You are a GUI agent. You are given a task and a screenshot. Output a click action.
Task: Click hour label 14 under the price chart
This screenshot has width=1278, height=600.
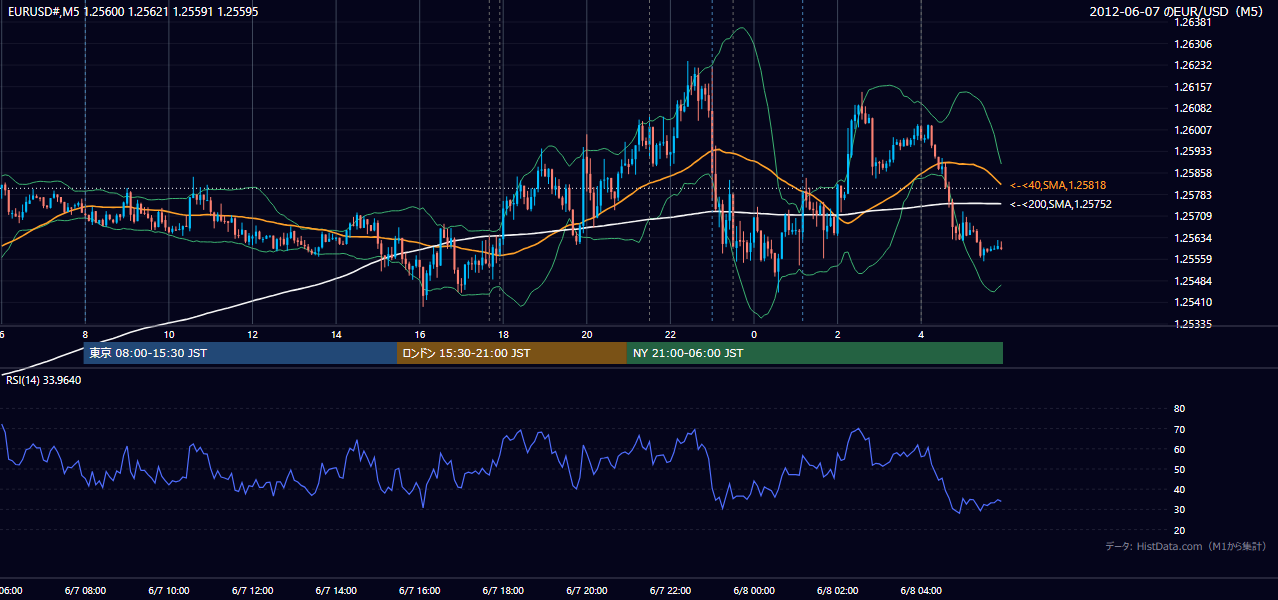click(x=336, y=334)
